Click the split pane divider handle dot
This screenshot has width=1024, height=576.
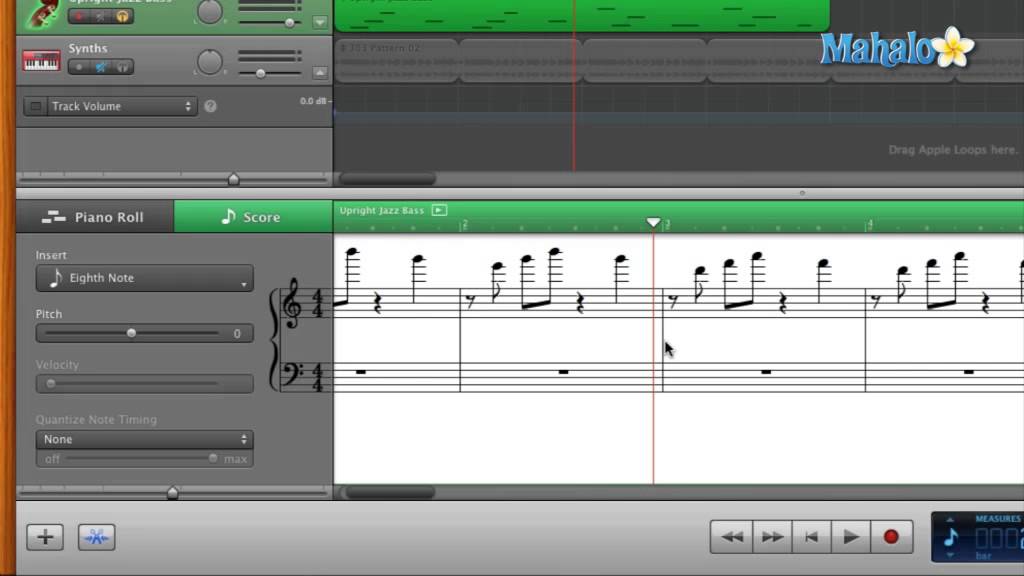click(802, 193)
